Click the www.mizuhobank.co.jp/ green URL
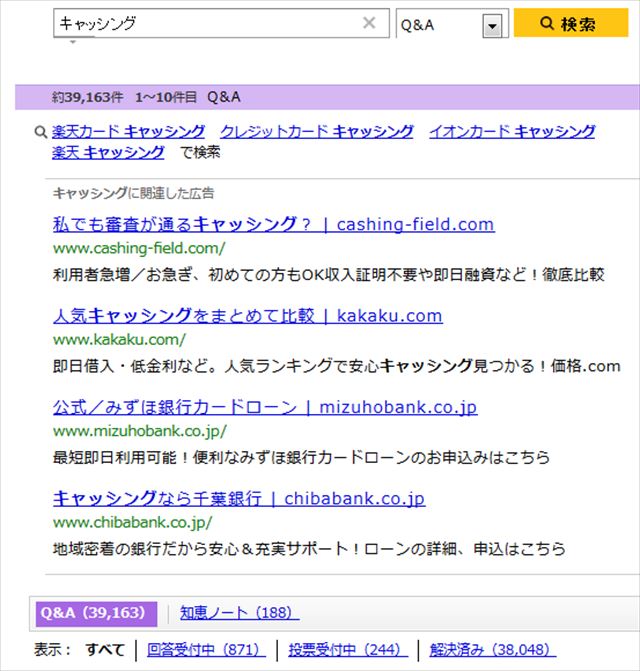 point(139,431)
